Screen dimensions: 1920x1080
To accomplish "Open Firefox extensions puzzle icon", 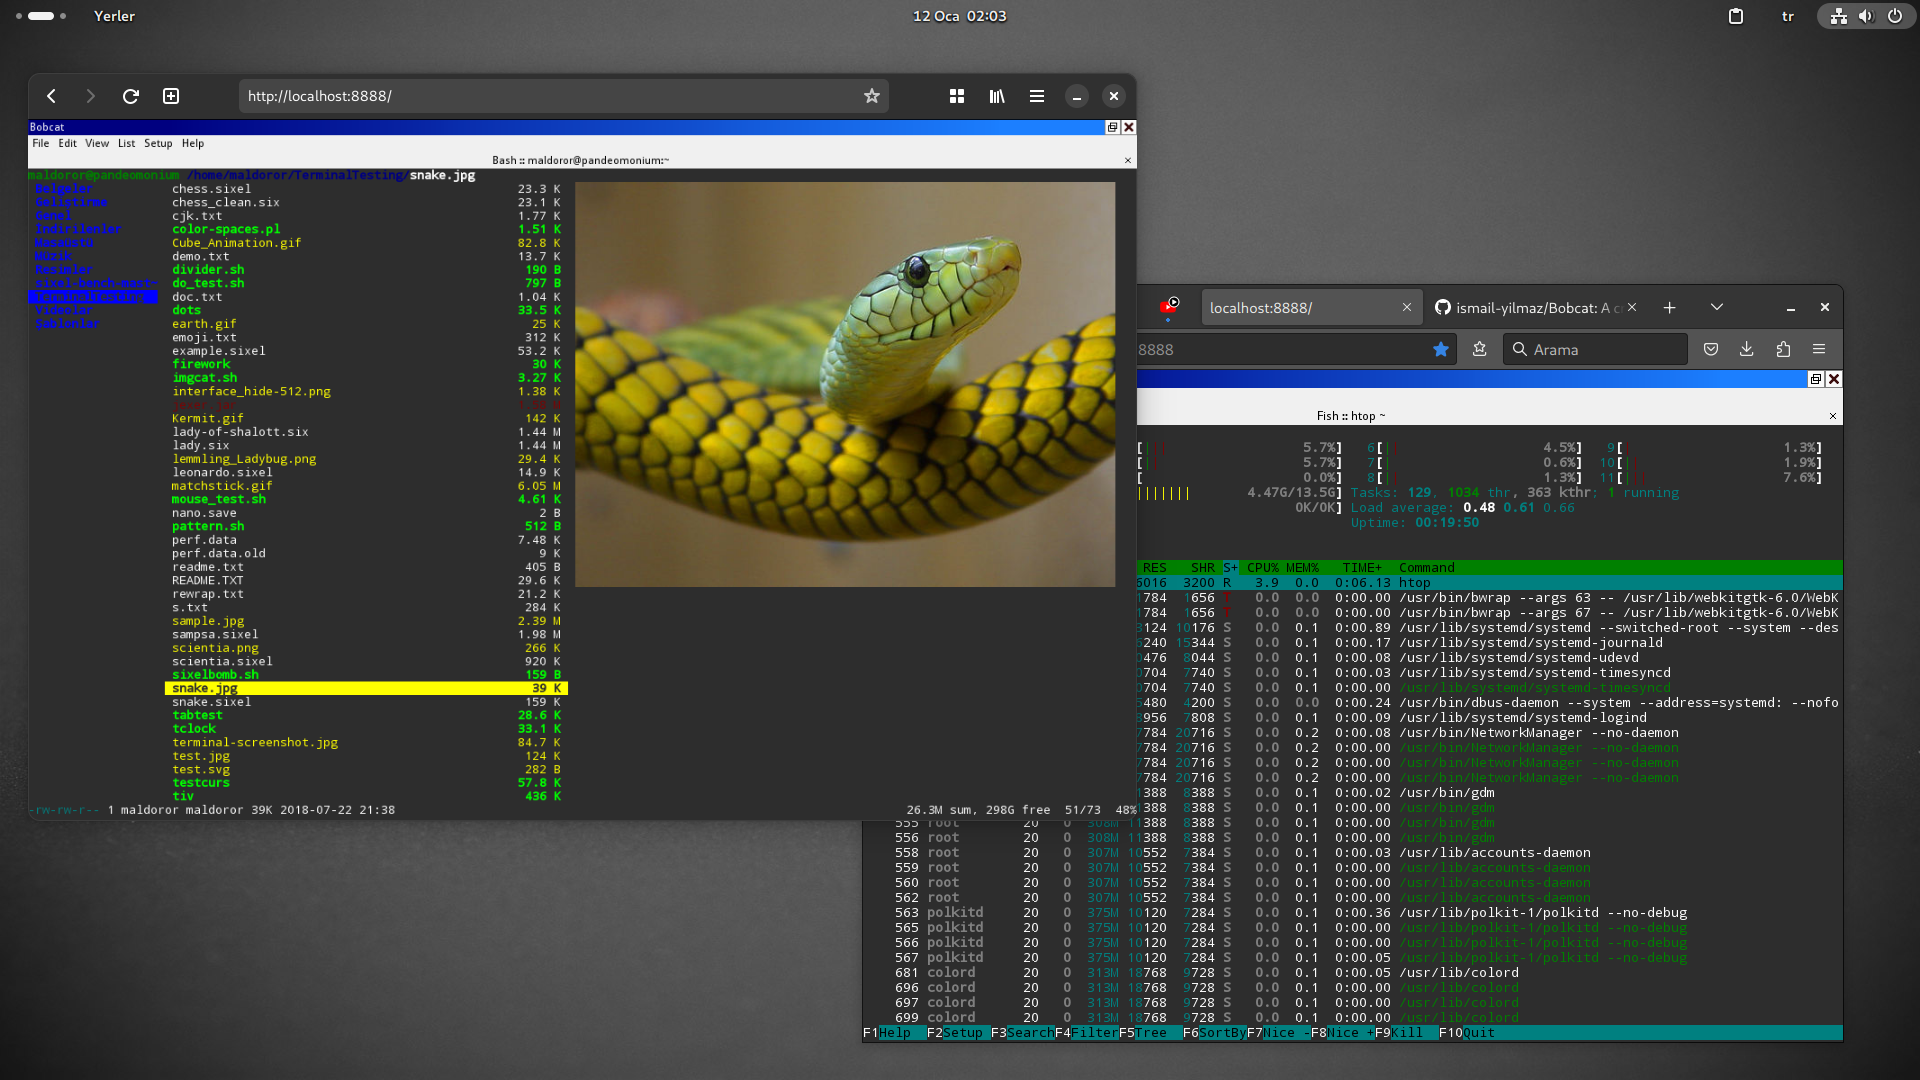I will [x=1783, y=349].
